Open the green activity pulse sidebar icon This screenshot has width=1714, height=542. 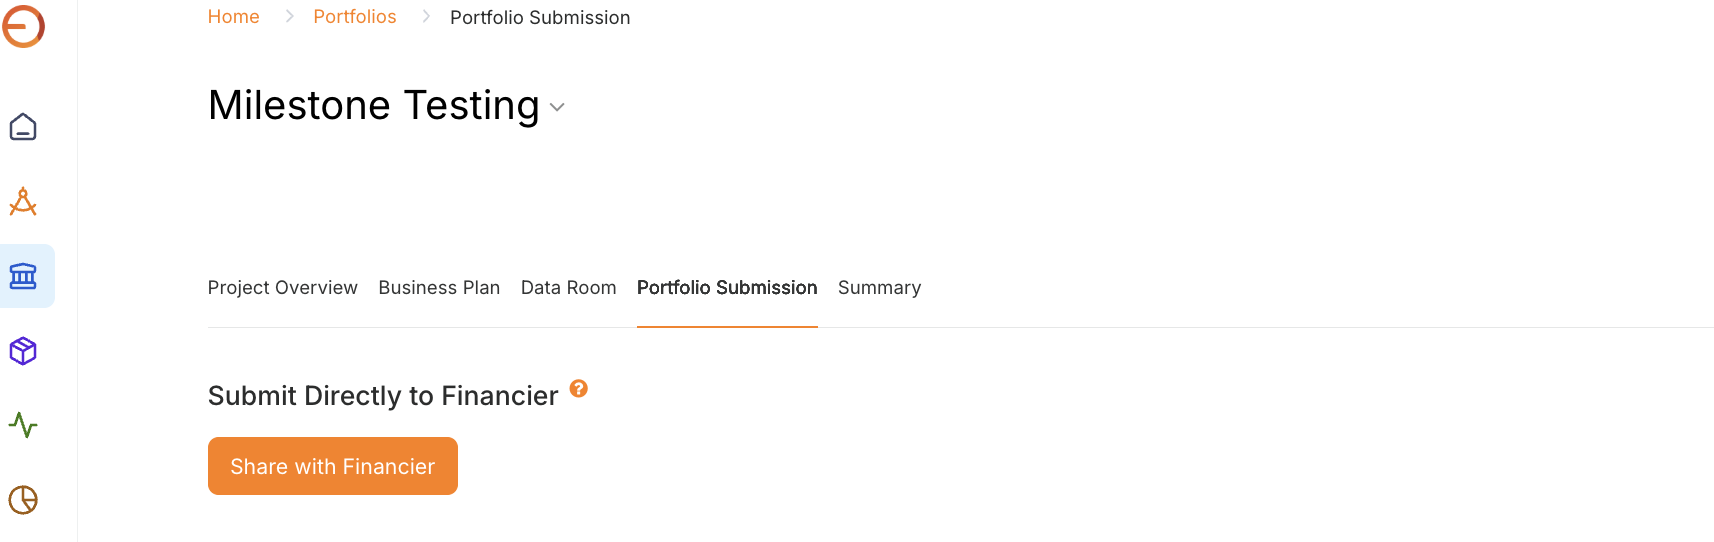point(23,425)
